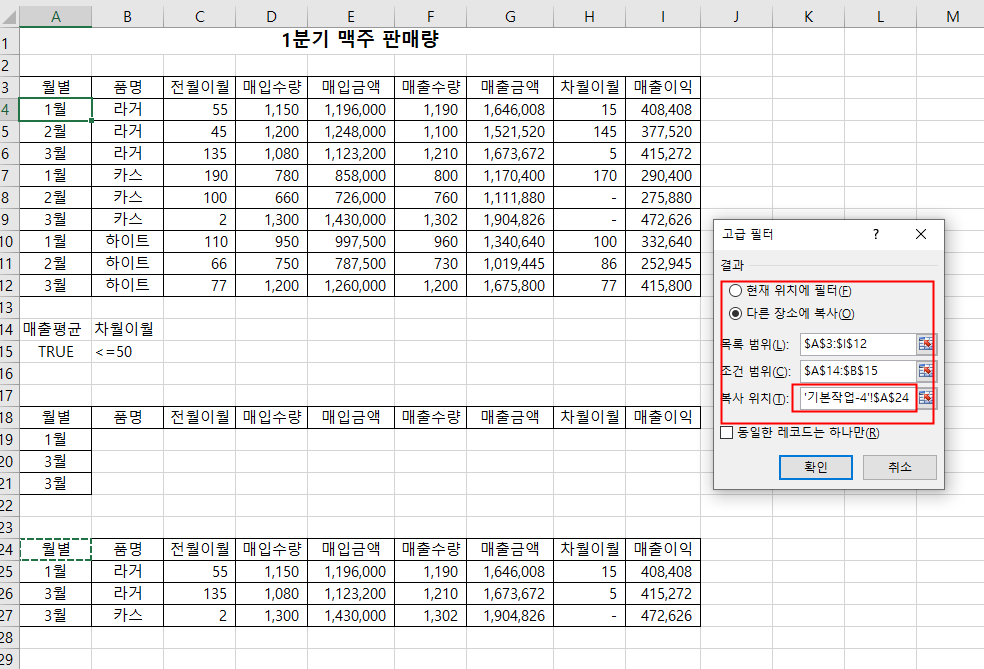Select column A by its header
The width and height of the screenshot is (984, 669).
coord(56,17)
